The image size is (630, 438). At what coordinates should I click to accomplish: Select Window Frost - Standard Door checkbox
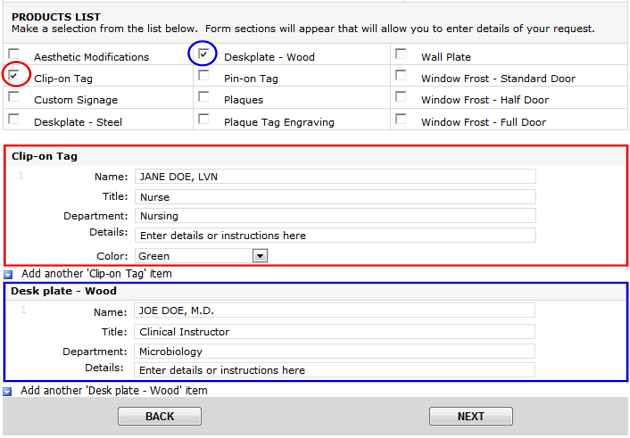401,76
